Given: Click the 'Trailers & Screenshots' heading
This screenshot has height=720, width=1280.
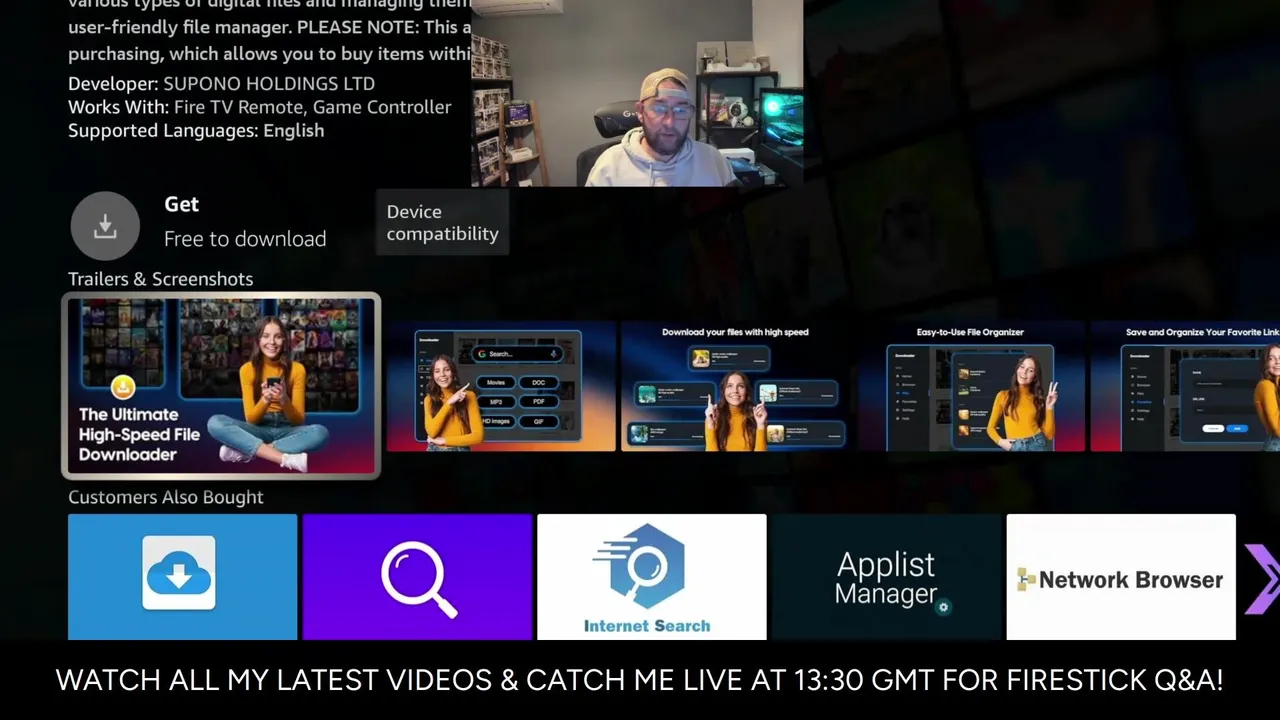Looking at the screenshot, I should [x=160, y=279].
